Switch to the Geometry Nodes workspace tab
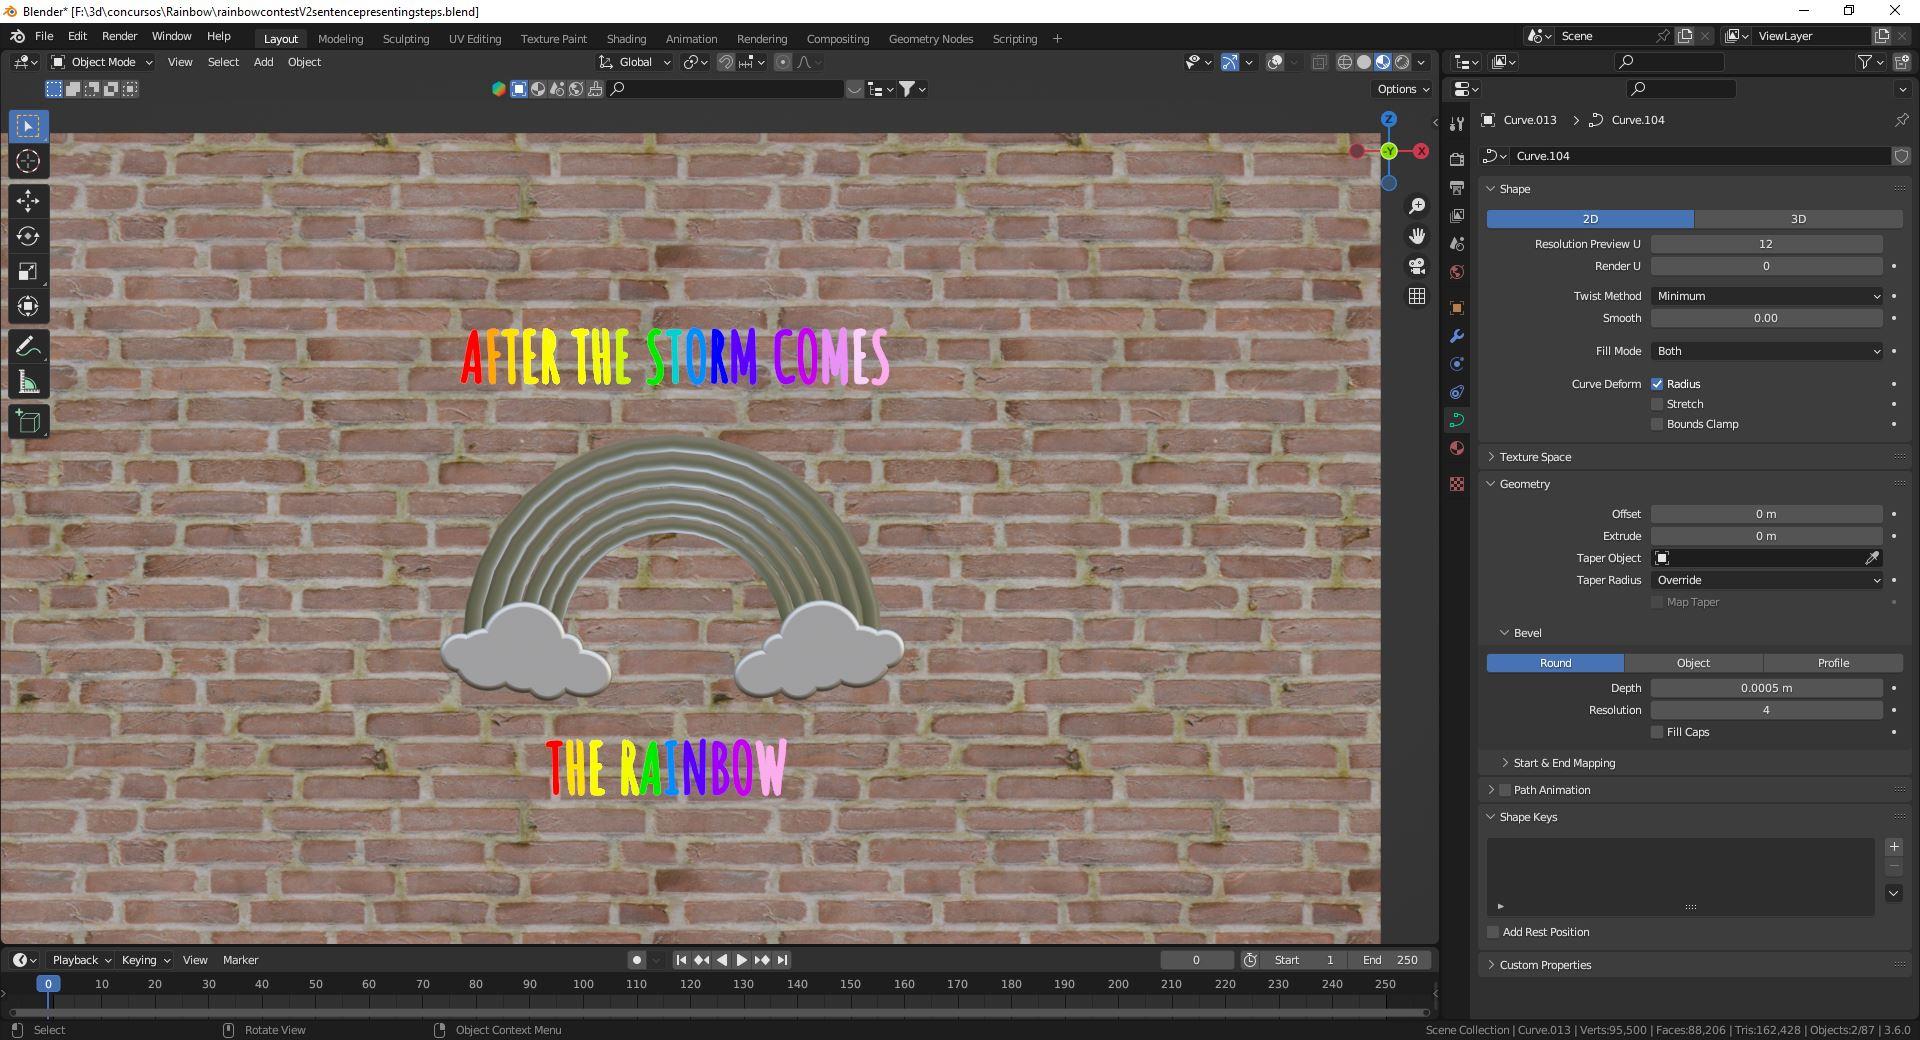Image resolution: width=1920 pixels, height=1040 pixels. [x=930, y=39]
